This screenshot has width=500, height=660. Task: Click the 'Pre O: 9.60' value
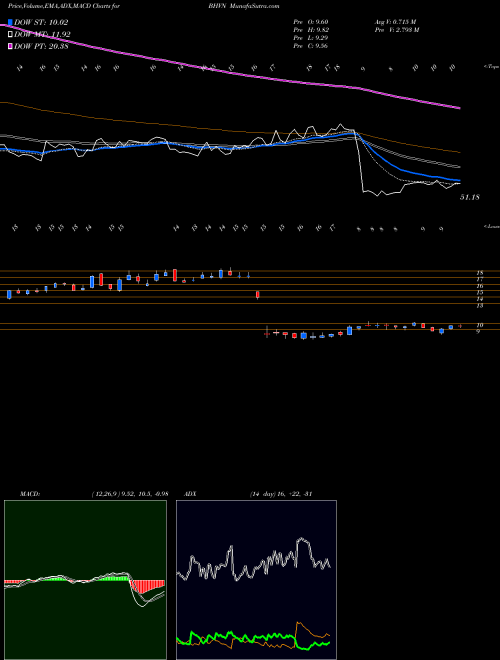click(311, 22)
